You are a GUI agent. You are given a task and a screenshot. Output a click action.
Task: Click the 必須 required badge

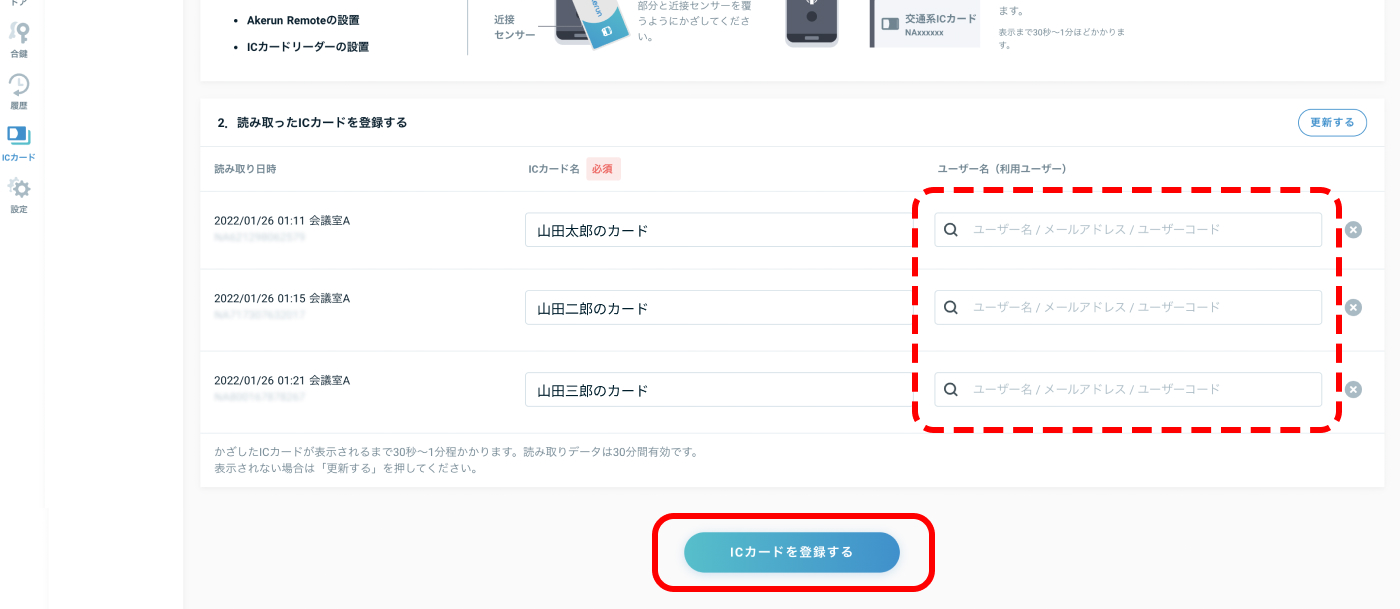click(603, 169)
